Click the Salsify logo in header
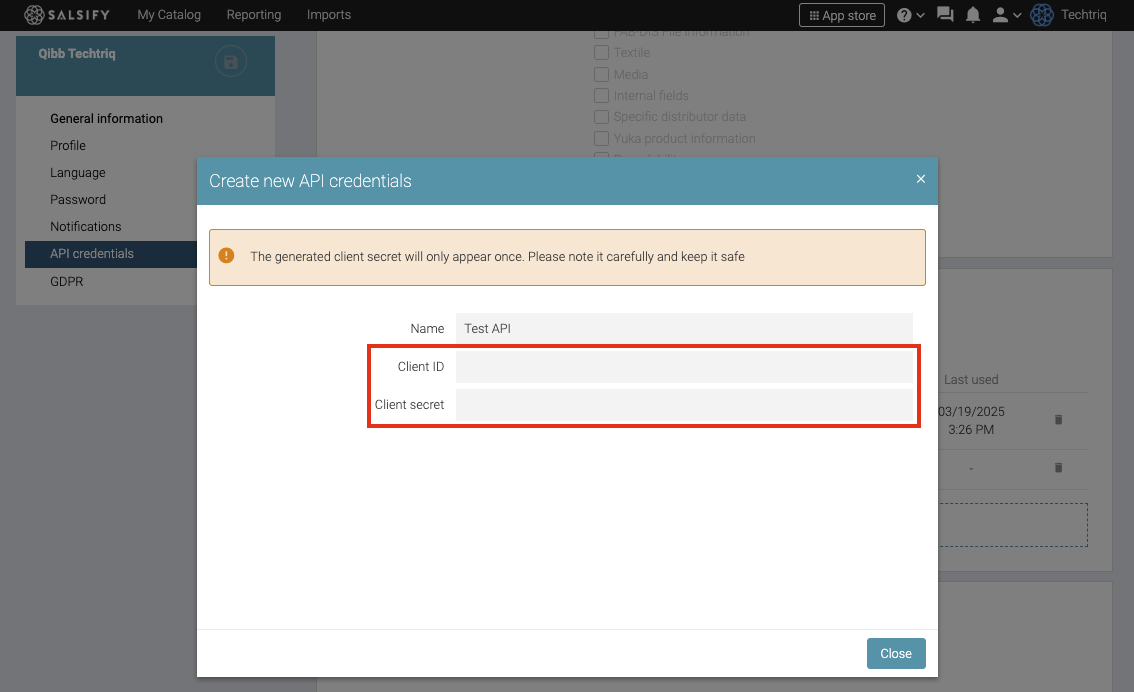This screenshot has width=1134, height=692. (x=67, y=15)
